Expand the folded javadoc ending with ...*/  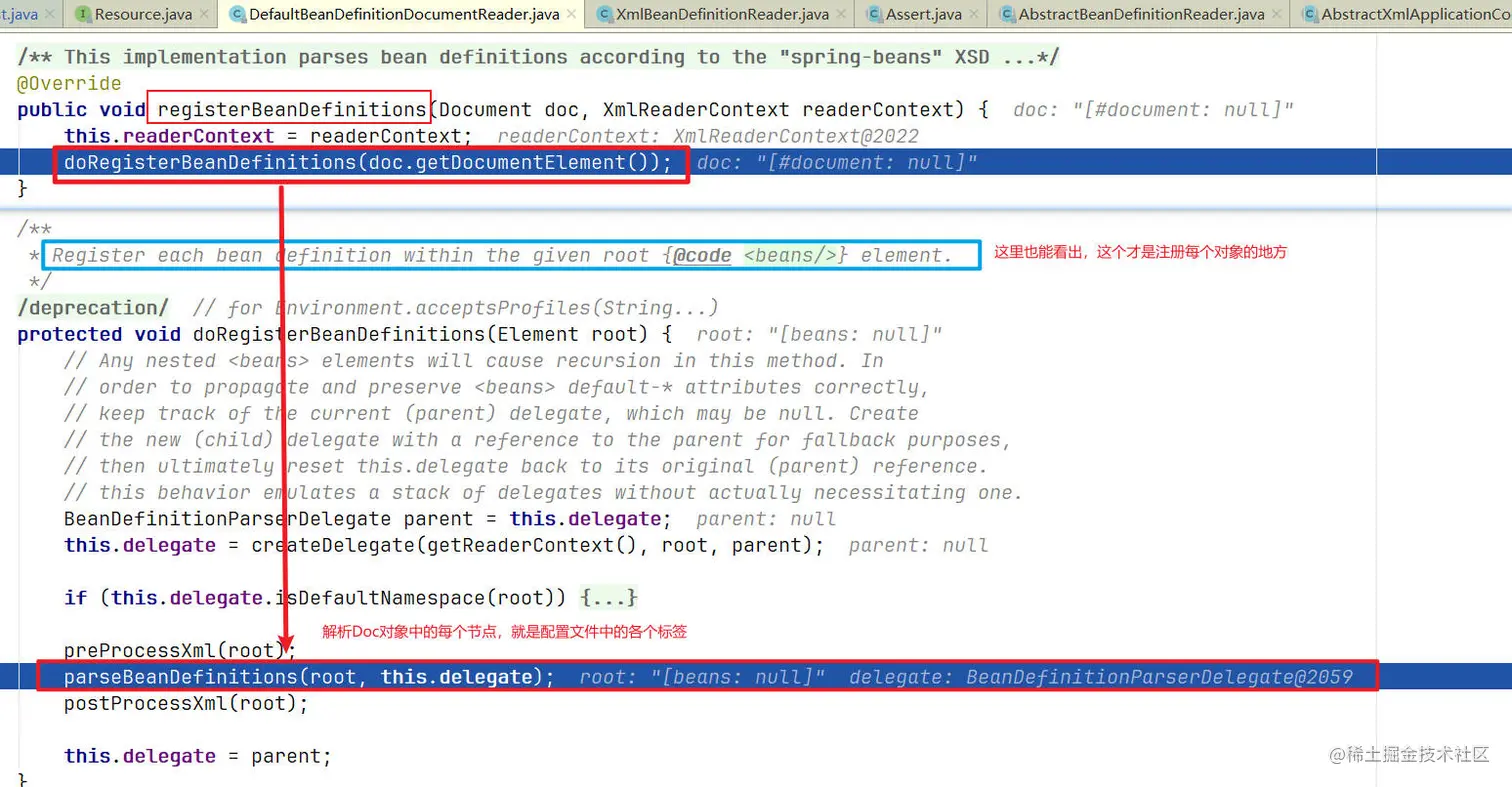537,57
